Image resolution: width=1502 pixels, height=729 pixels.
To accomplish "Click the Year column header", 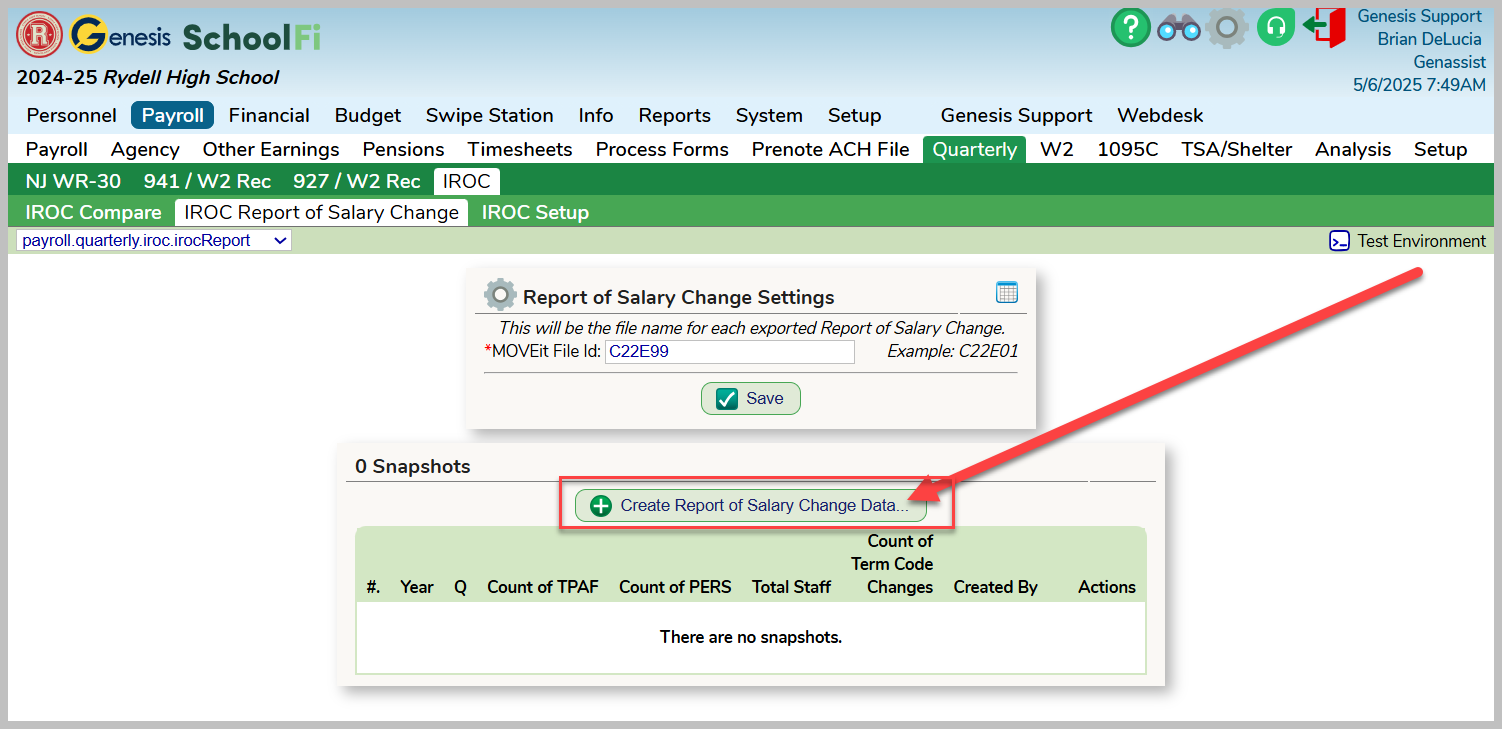I will pyautogui.click(x=417, y=587).
